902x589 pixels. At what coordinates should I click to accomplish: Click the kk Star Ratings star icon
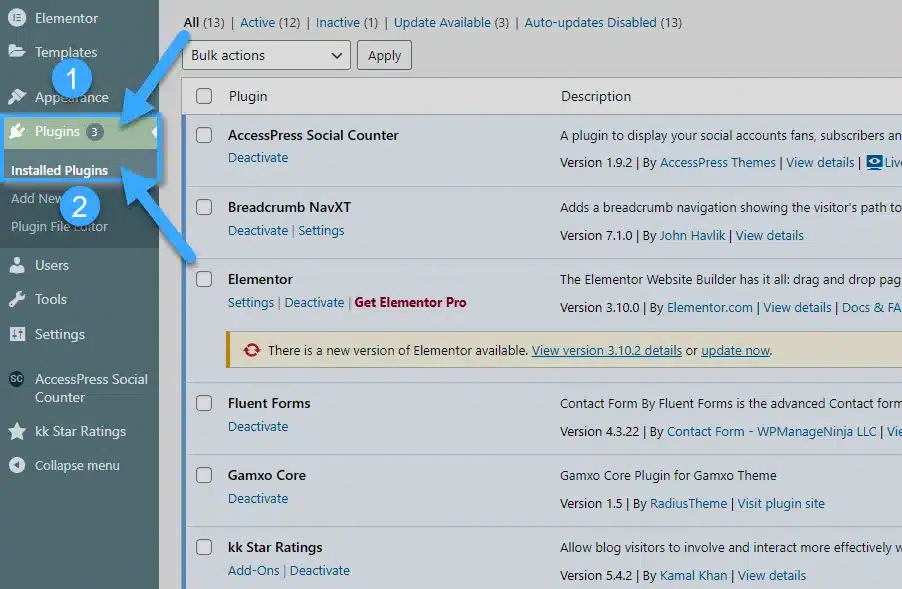pos(17,431)
